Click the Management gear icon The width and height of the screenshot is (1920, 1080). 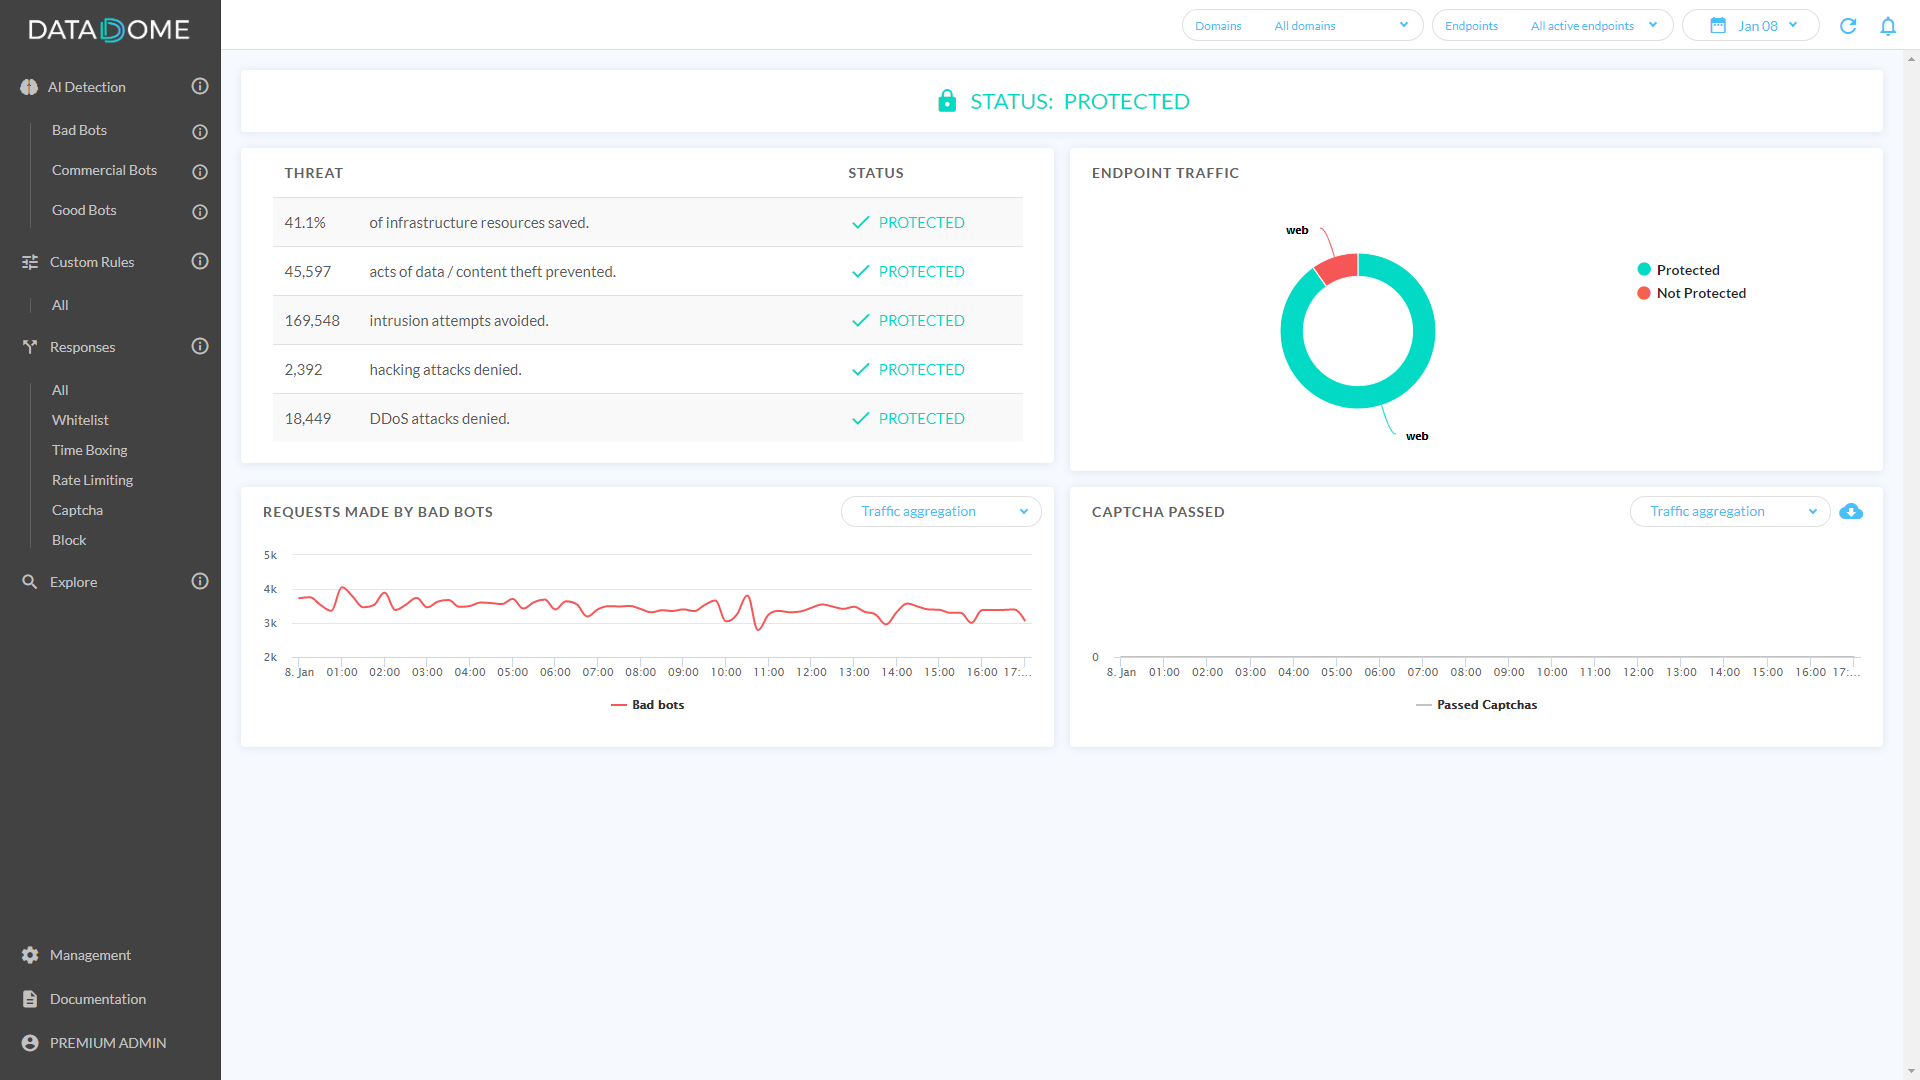pyautogui.click(x=30, y=955)
